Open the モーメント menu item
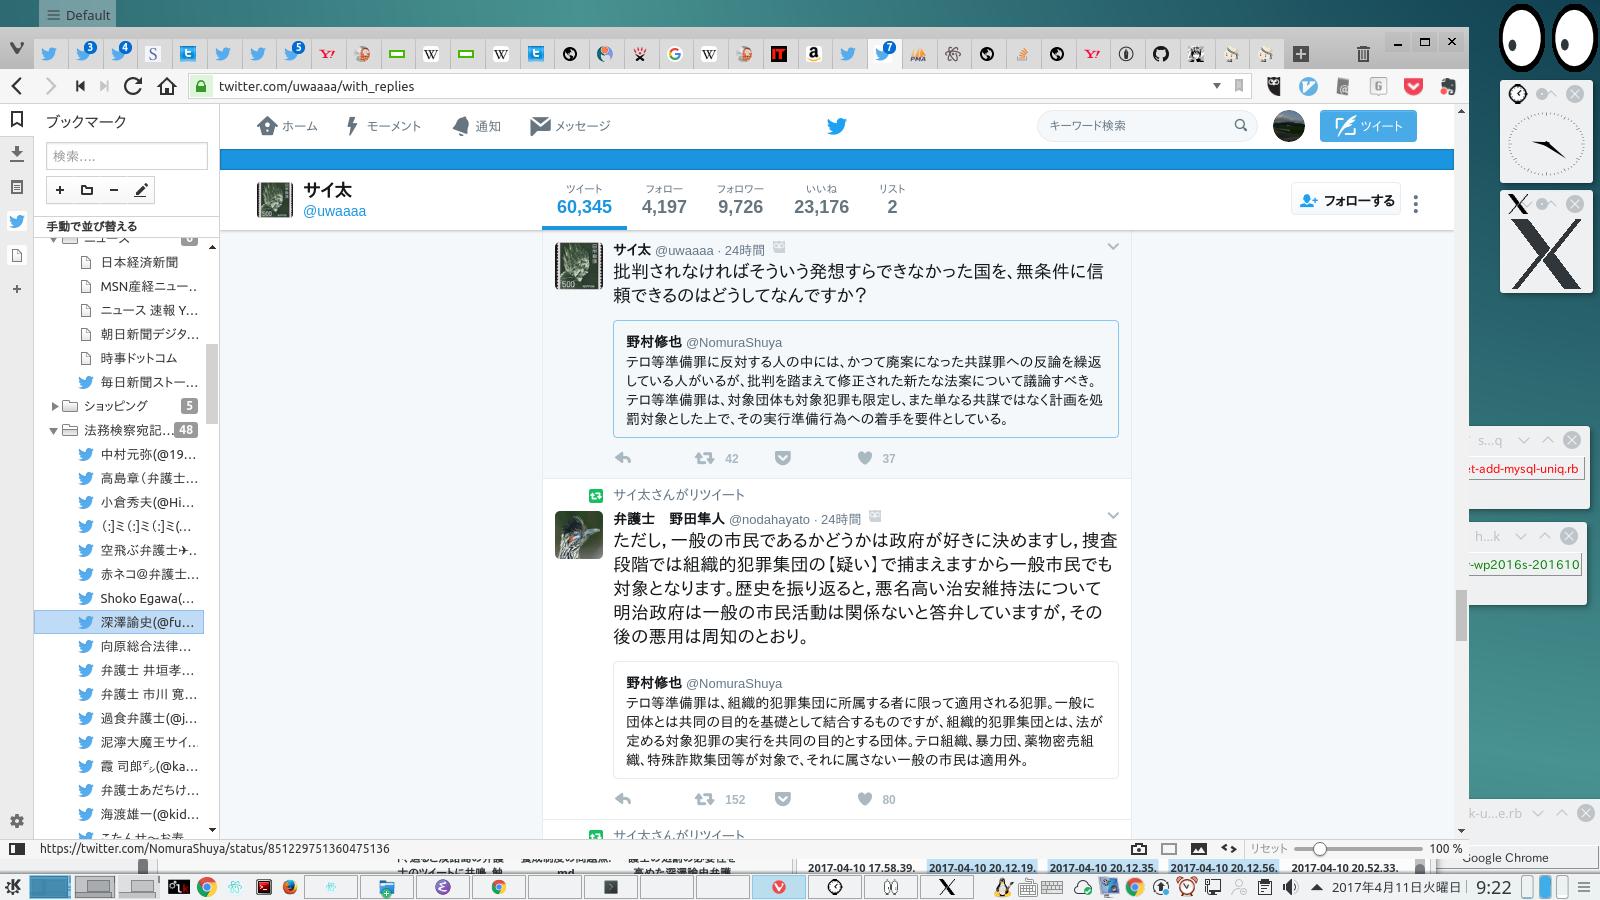 [383, 126]
